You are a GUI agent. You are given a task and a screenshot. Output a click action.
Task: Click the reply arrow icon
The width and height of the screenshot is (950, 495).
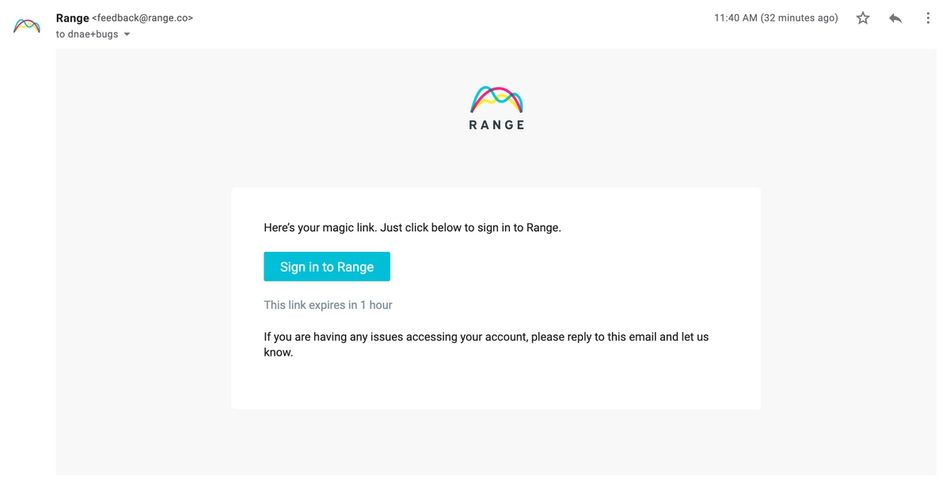[x=895, y=18]
